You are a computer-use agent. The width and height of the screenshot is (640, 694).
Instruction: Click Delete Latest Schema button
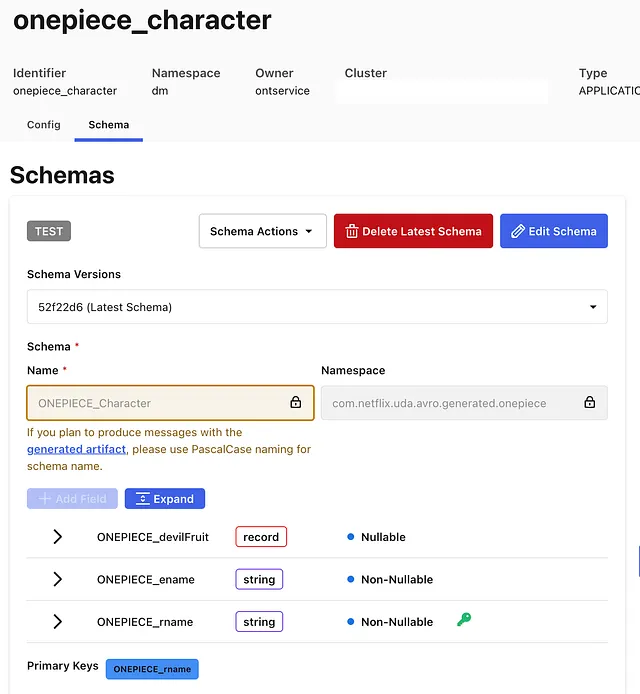coord(413,231)
